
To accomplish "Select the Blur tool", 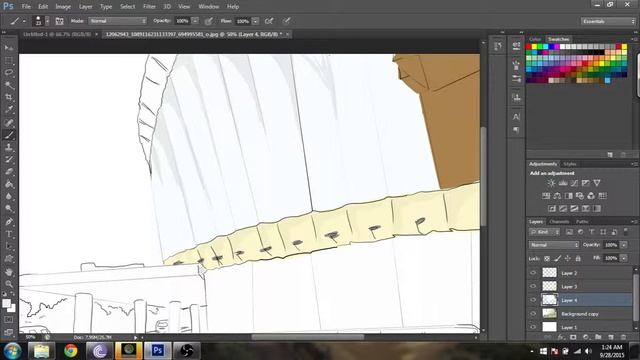I will click(9, 196).
